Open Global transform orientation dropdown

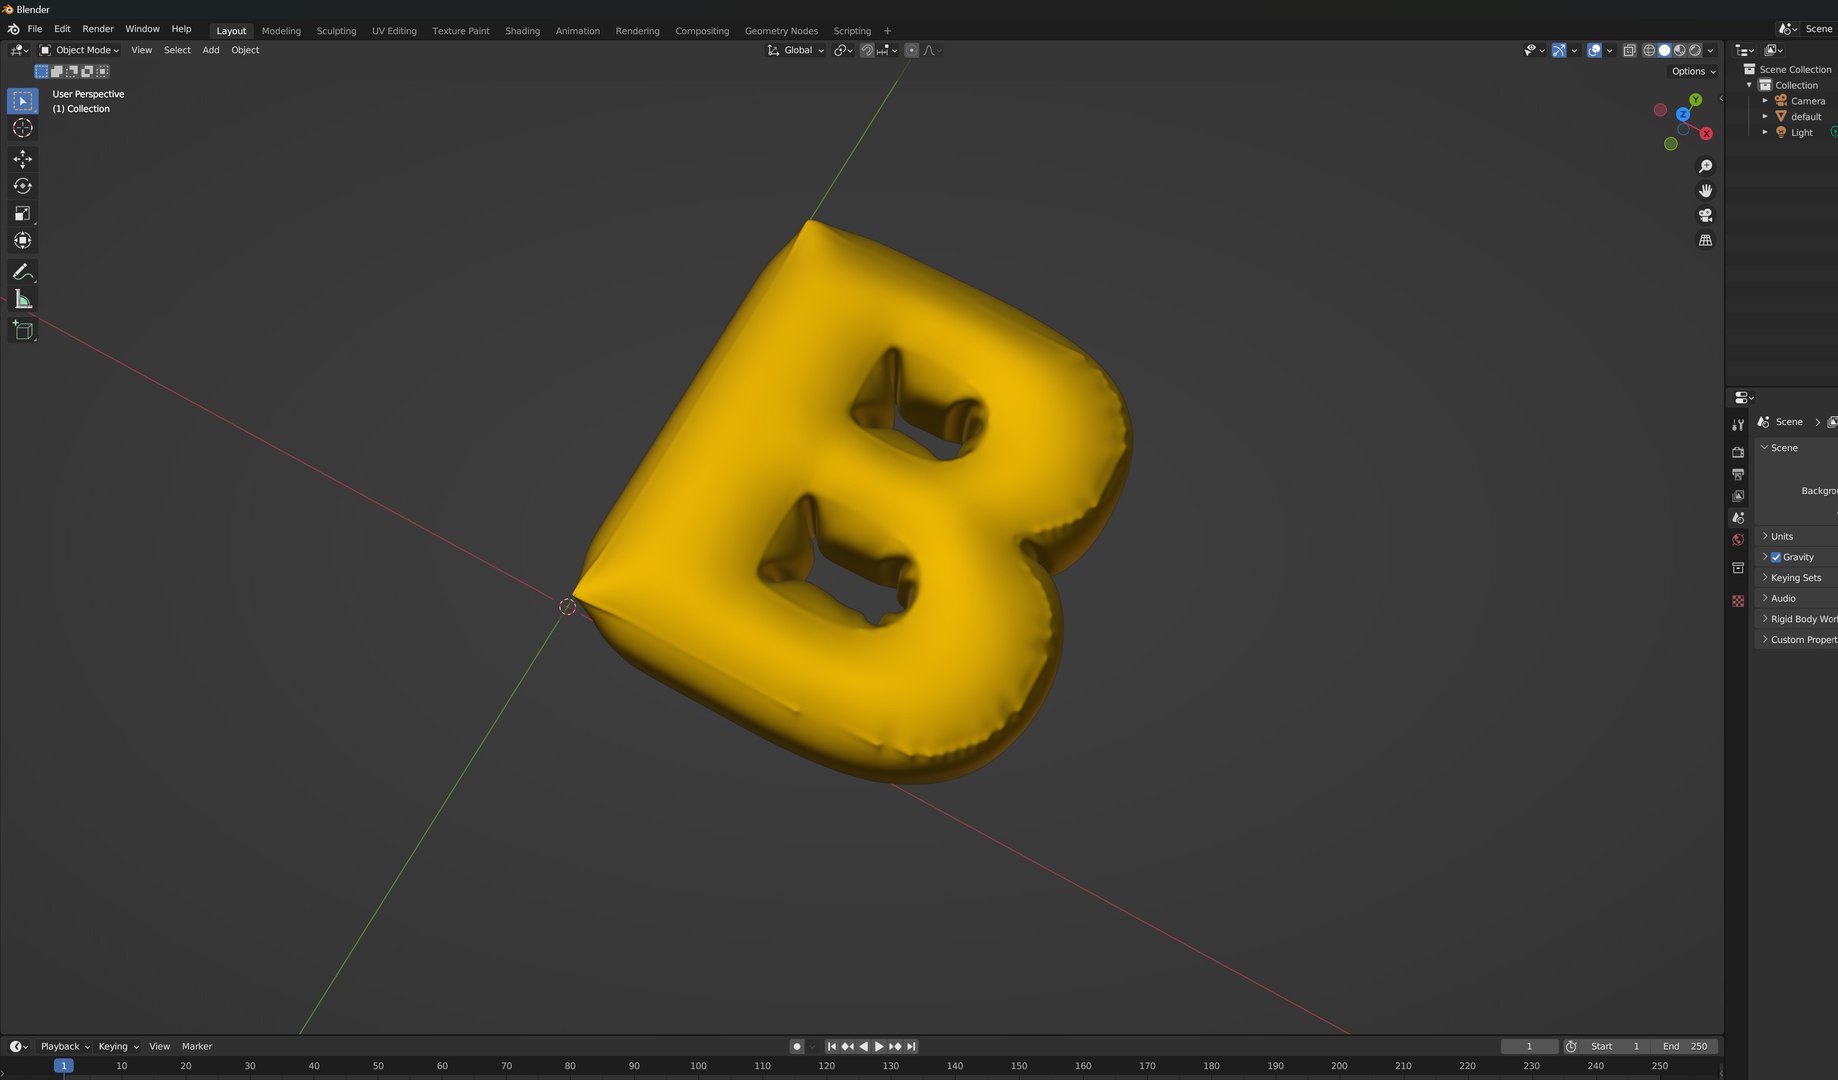(x=796, y=50)
